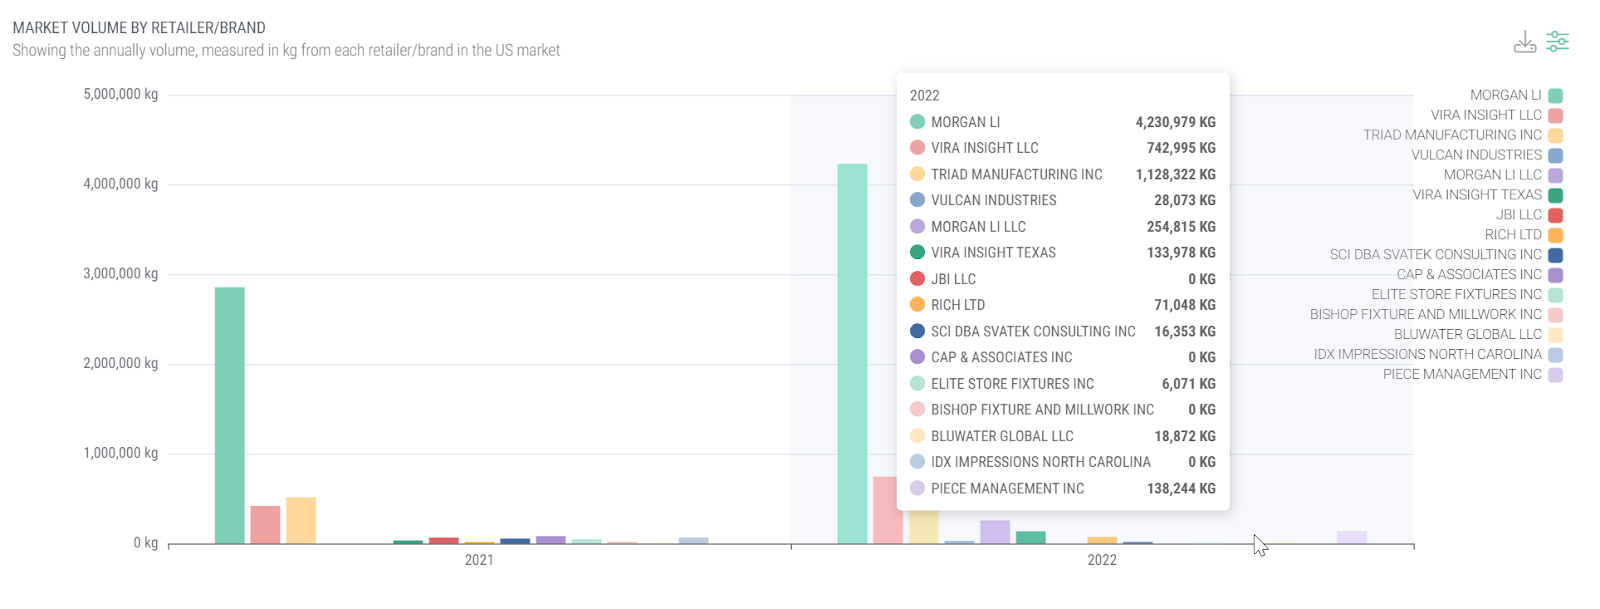1600x609 pixels.
Task: Click BISHOP FIXTURE AND MILLWORK INC legend label
Action: [1425, 315]
